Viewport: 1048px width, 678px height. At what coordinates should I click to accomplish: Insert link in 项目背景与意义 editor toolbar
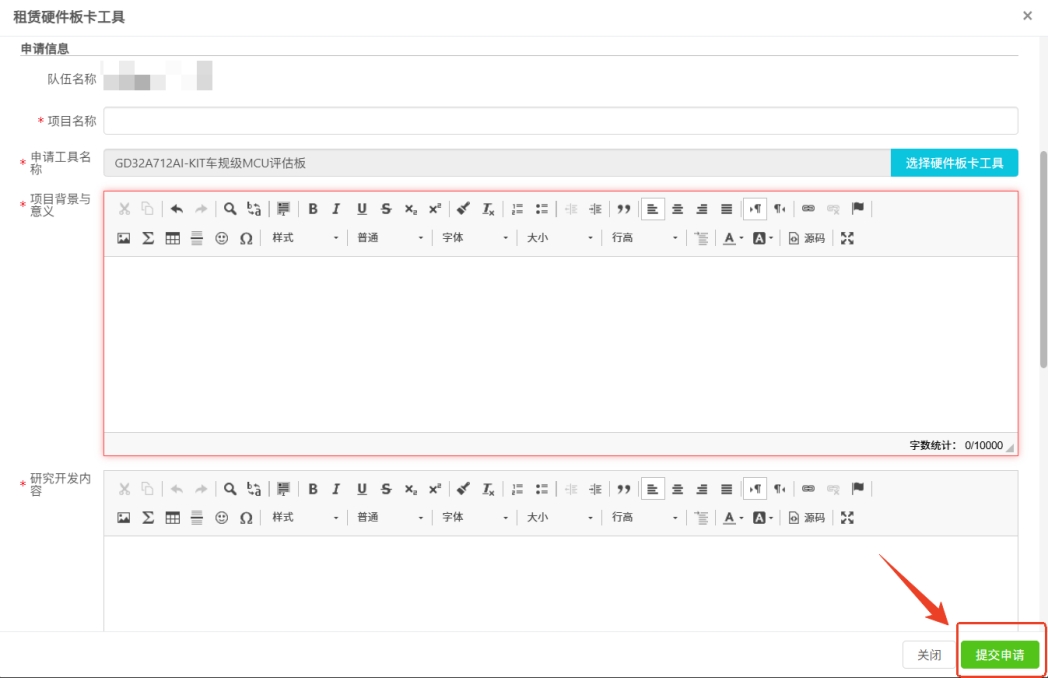(808, 209)
